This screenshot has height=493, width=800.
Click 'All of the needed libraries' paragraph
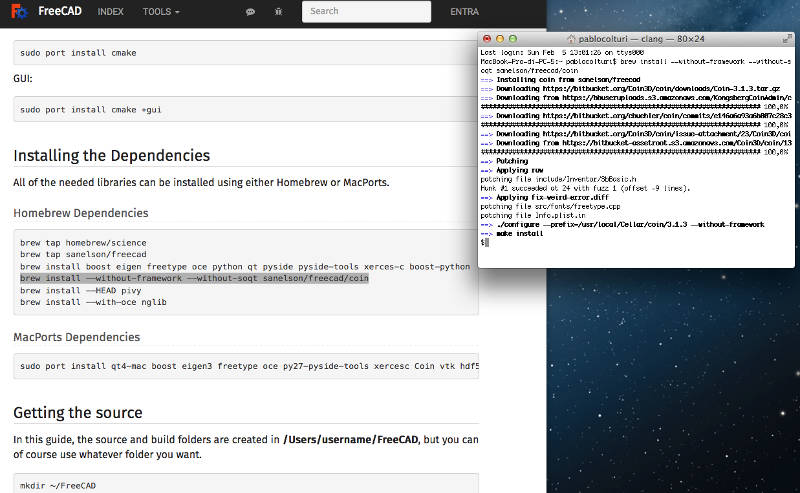201,182
